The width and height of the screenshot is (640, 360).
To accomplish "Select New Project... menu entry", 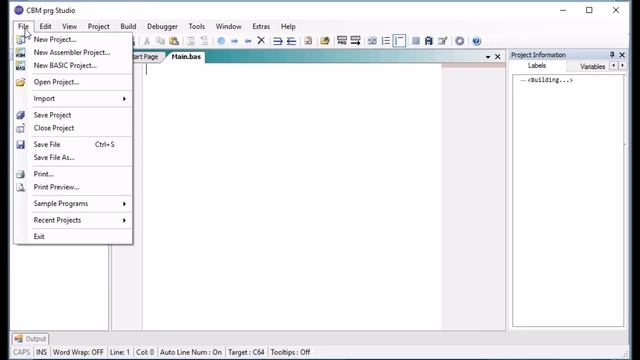I will tap(55, 40).
